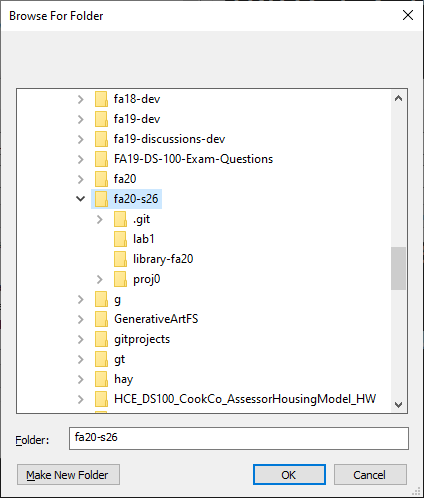Select the .git subfolder name
424x498 pixels.
click(x=141, y=219)
